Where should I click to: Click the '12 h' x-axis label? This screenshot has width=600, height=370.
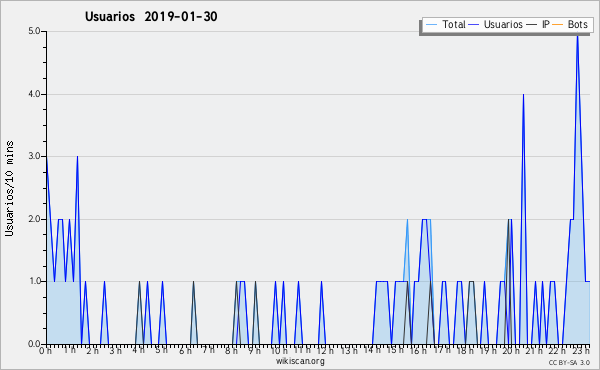(x=325, y=351)
